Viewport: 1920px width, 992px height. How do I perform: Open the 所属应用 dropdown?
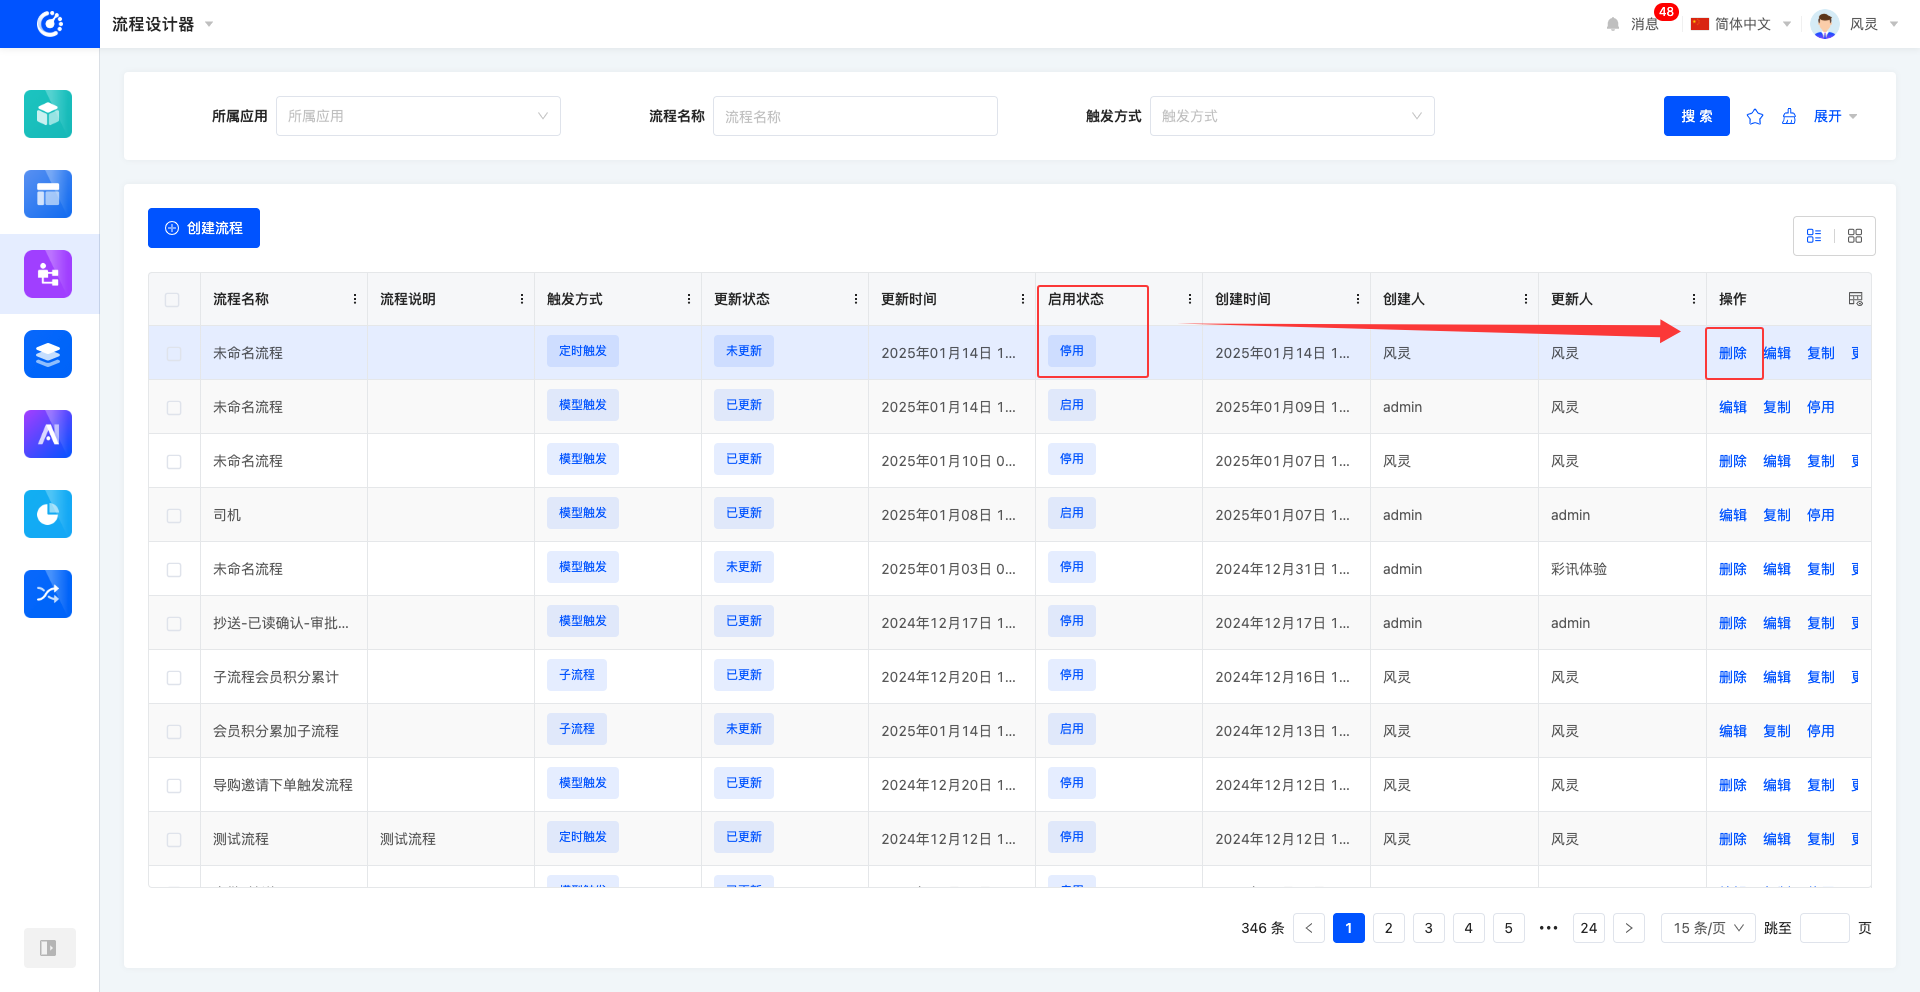coord(418,116)
